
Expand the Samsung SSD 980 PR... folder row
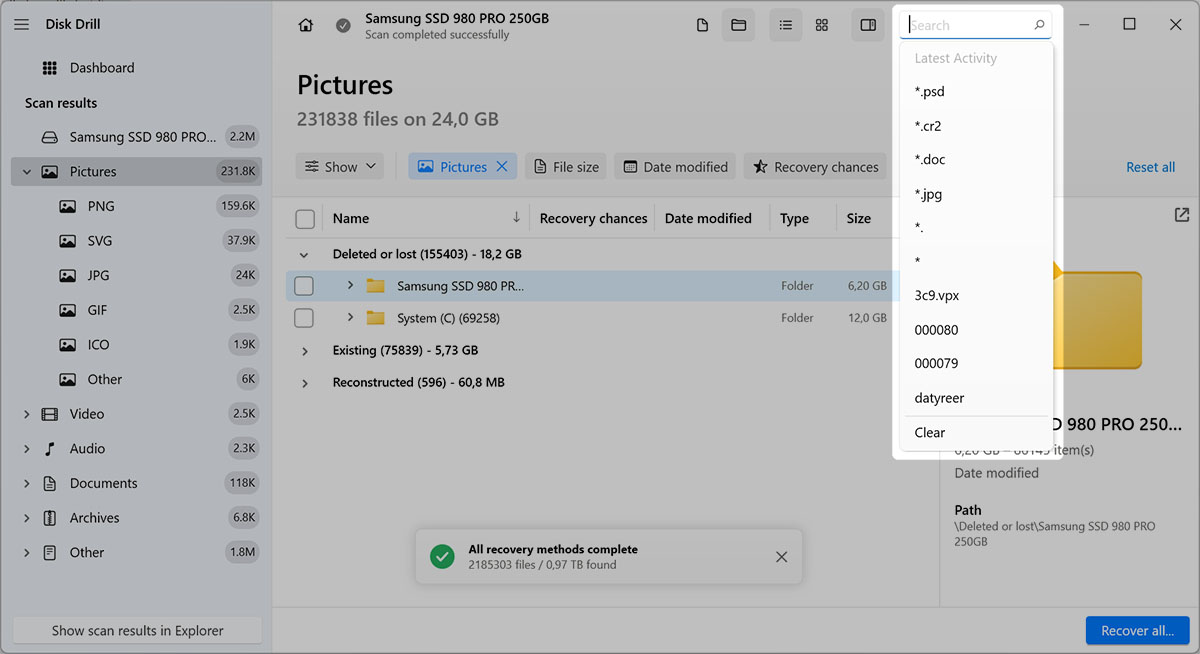(x=350, y=285)
